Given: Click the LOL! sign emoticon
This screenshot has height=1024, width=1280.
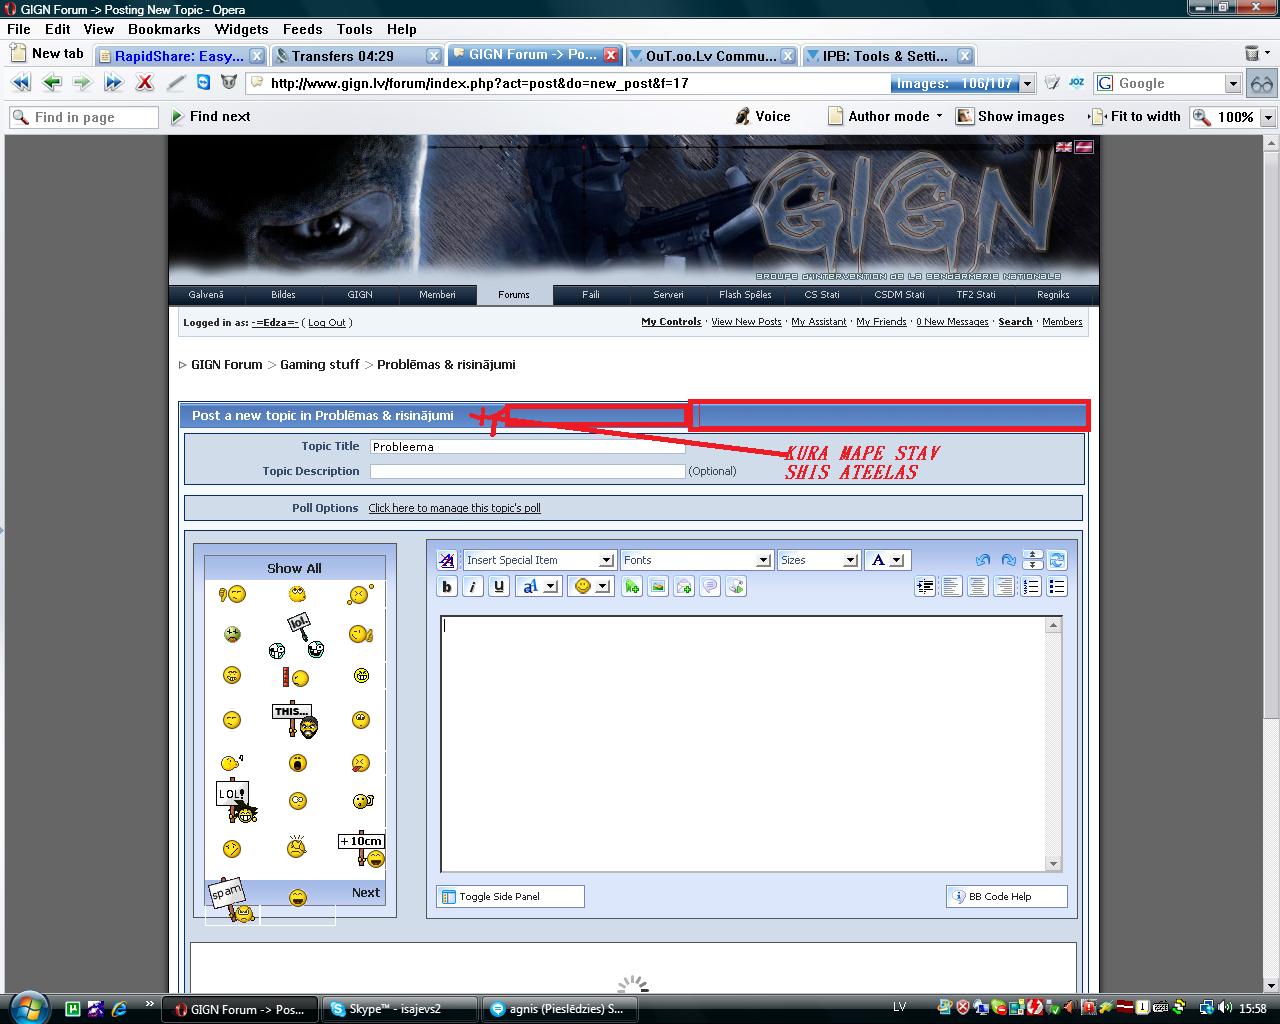Looking at the screenshot, I should tap(235, 800).
